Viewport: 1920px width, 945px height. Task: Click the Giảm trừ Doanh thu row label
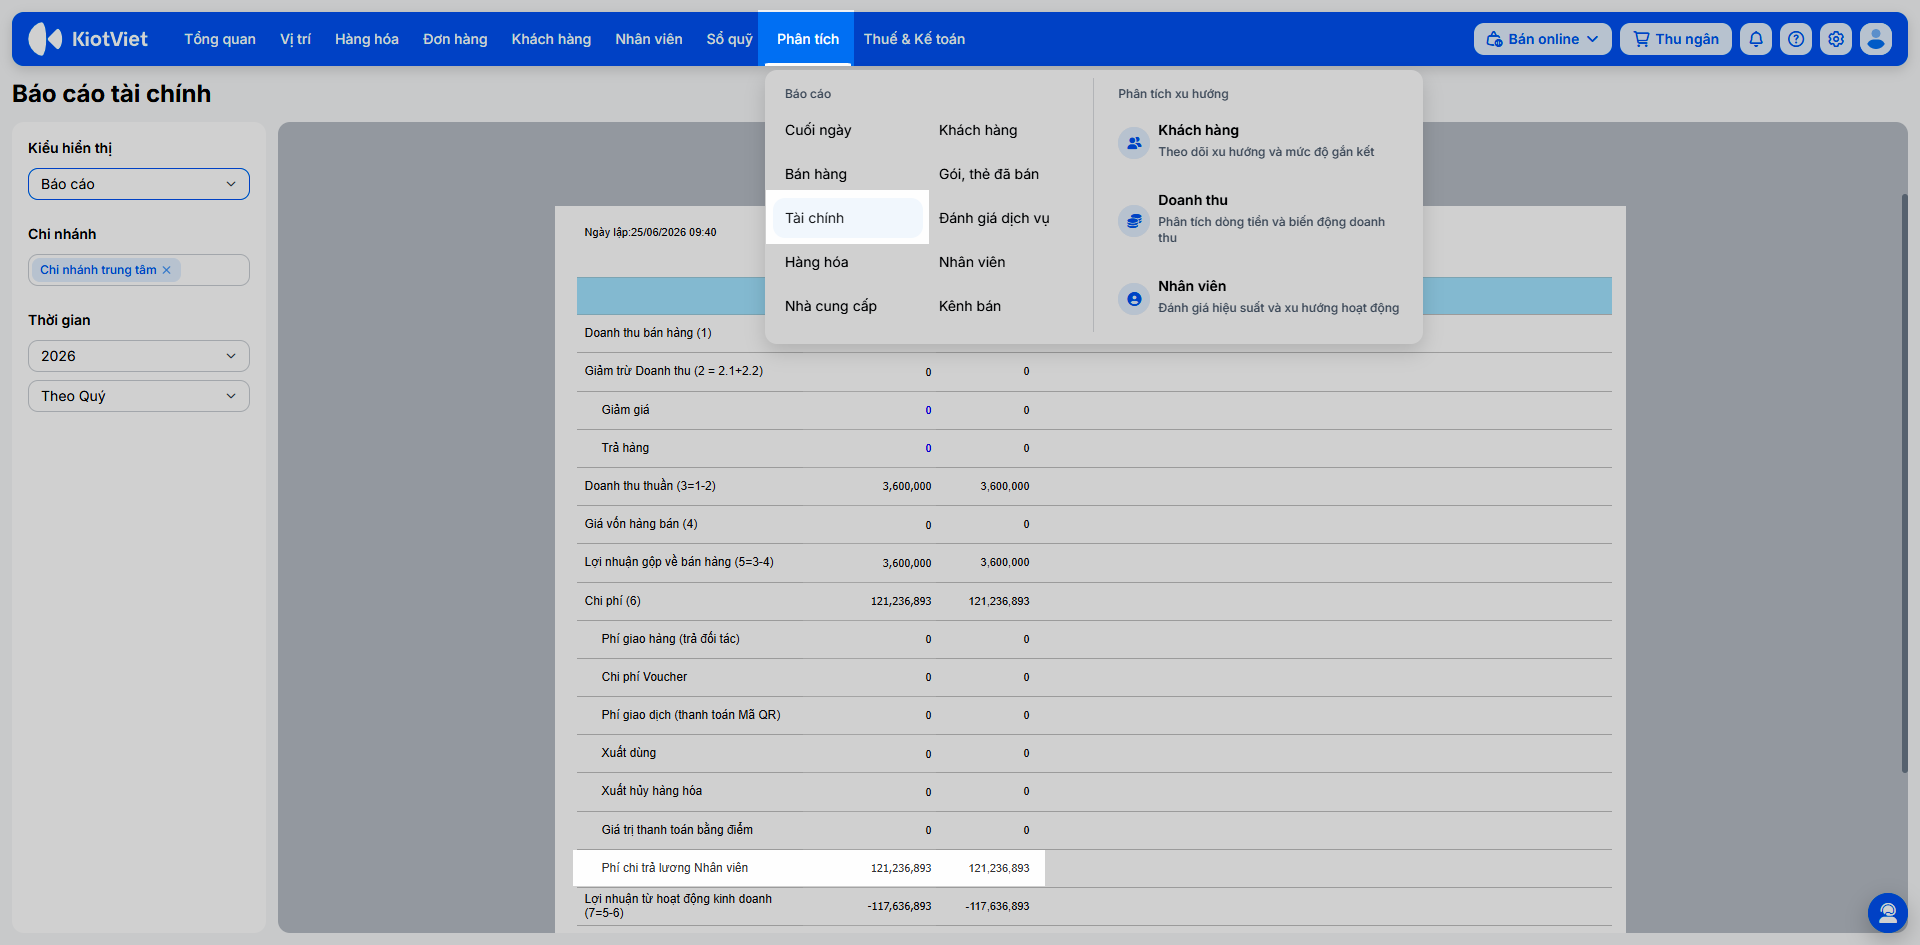point(673,371)
